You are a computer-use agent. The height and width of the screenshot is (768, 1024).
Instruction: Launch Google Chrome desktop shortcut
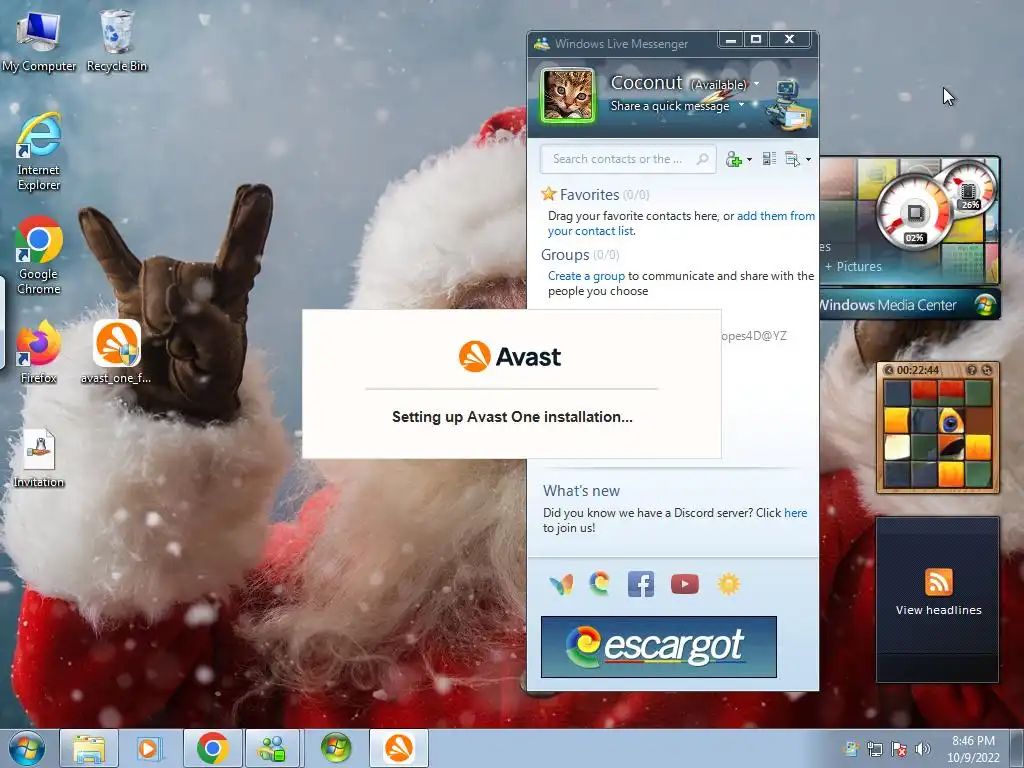(39, 256)
